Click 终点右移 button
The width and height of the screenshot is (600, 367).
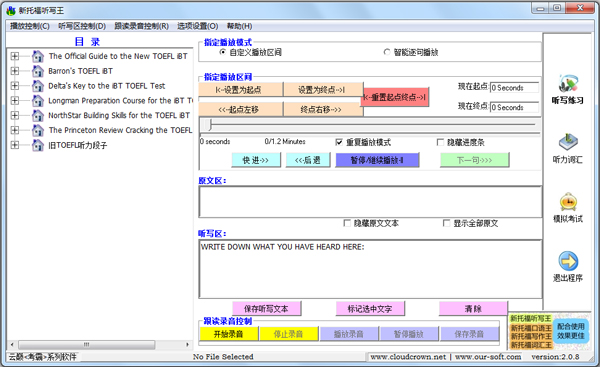pos(323,109)
